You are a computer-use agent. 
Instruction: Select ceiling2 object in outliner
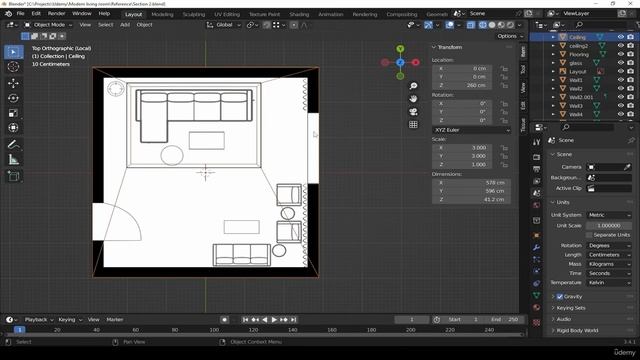click(x=578, y=46)
